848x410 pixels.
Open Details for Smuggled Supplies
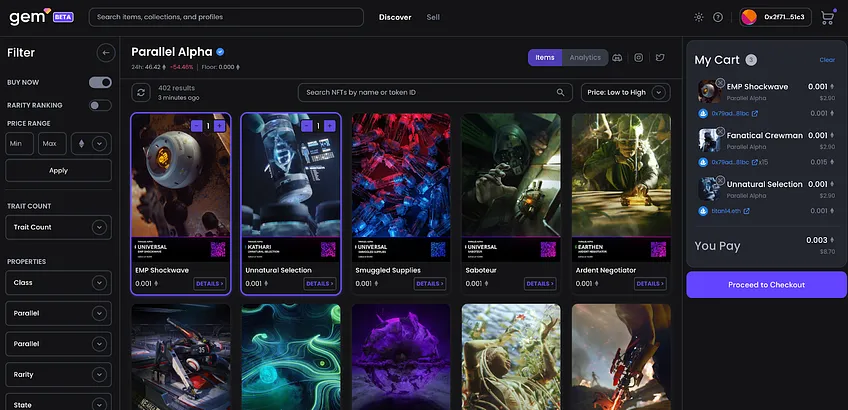pos(430,283)
